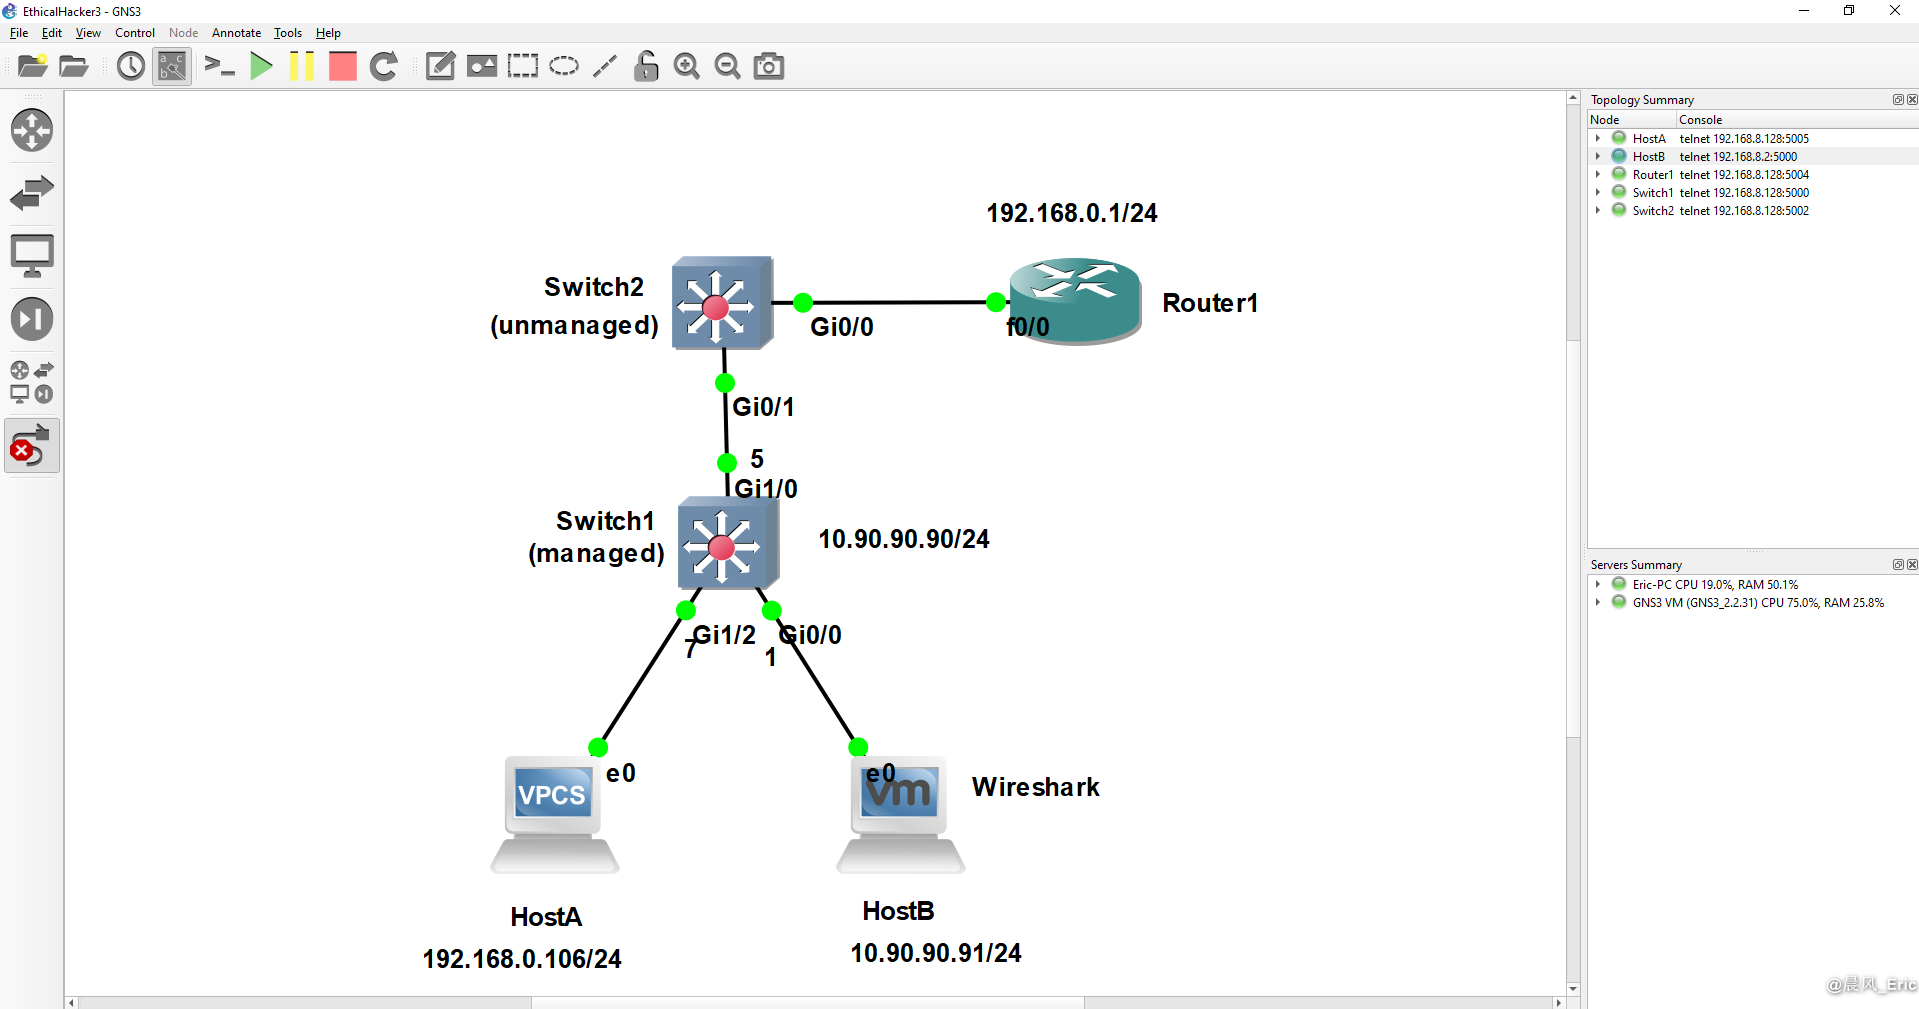Screen dimensions: 1919x1009
Task: Click the 192.168.0.1/24 note label
Action: point(1072,213)
